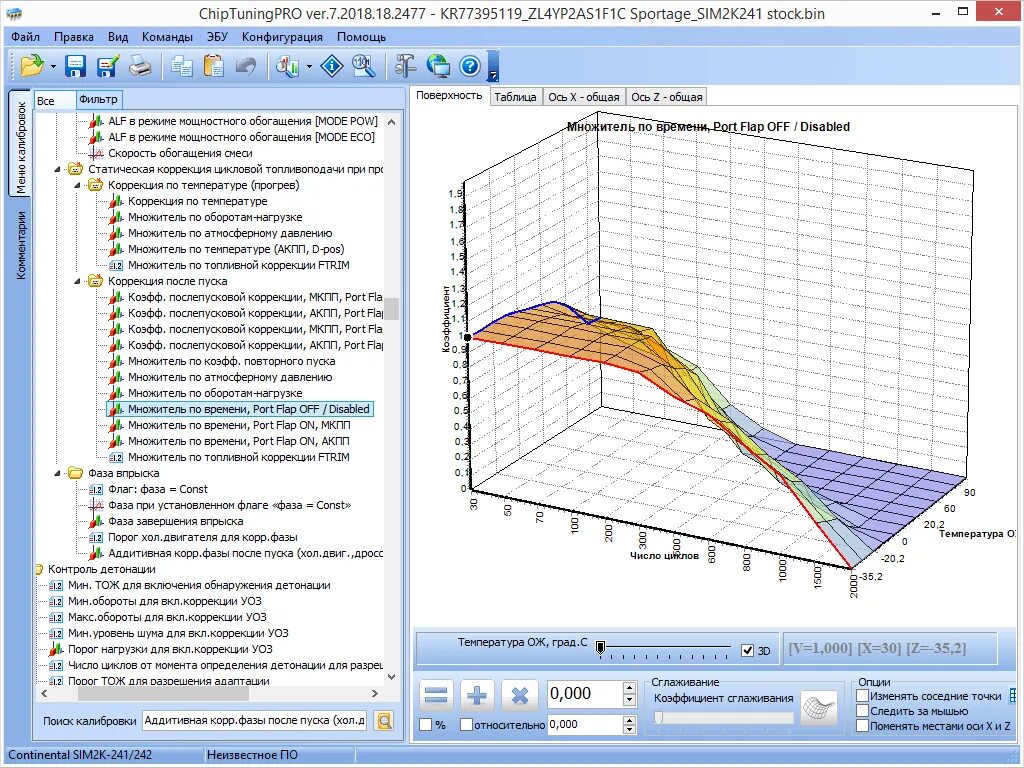The width and height of the screenshot is (1024, 768).
Task: Select the Все tab in calibration list
Action: tap(54, 101)
